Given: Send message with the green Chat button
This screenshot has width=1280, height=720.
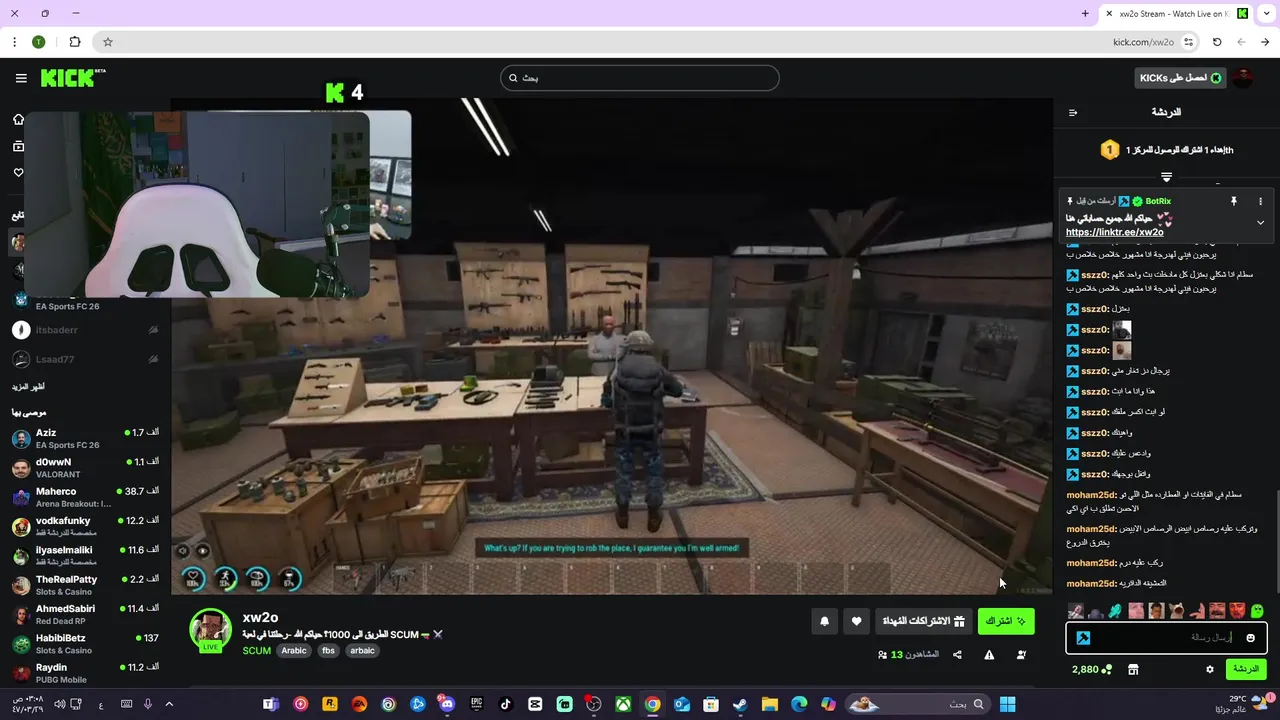Looking at the screenshot, I should coord(1246,669).
